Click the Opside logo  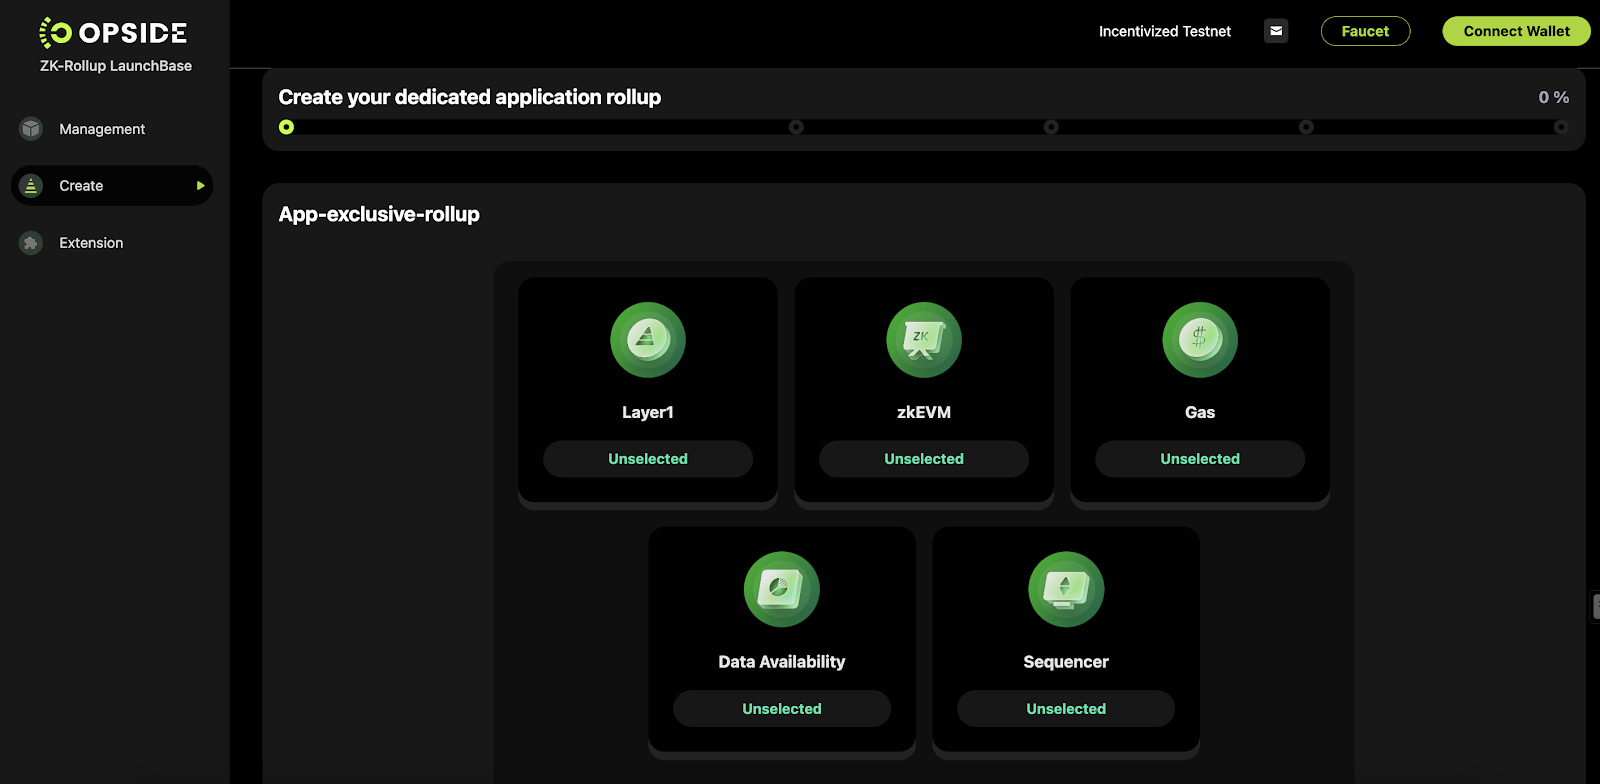coord(112,33)
